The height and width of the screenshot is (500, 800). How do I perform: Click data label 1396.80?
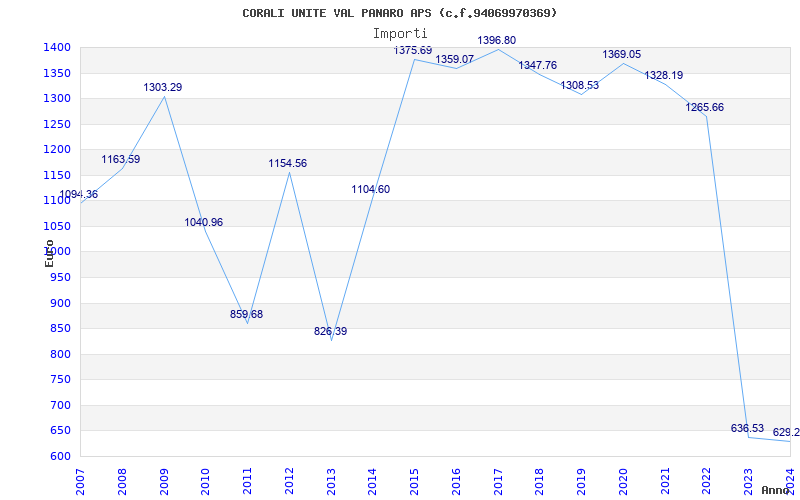click(496, 40)
